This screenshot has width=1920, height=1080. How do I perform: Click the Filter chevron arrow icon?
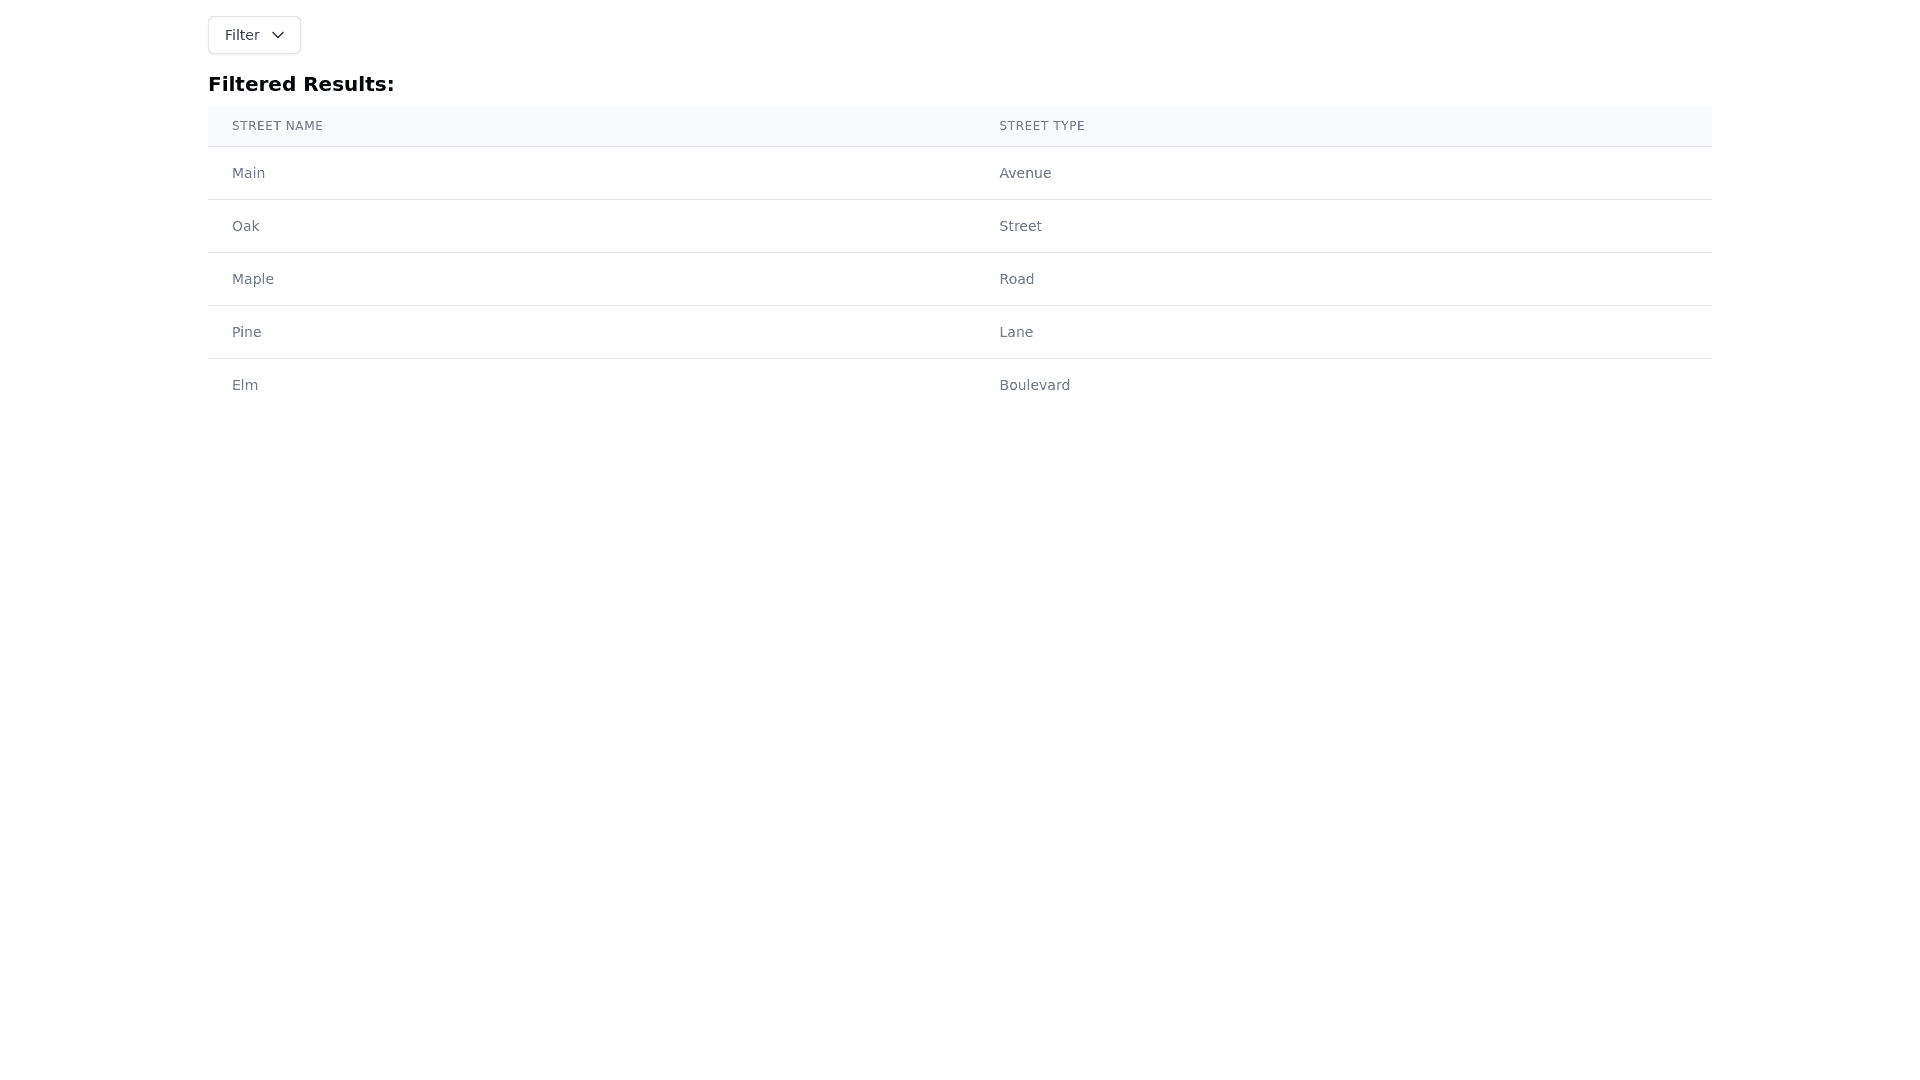tap(278, 35)
